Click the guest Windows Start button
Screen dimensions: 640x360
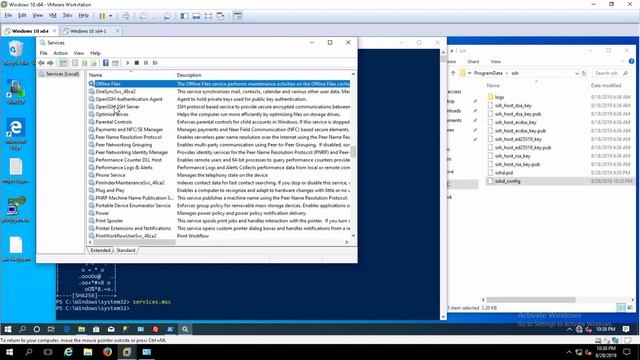click(x=8, y=329)
